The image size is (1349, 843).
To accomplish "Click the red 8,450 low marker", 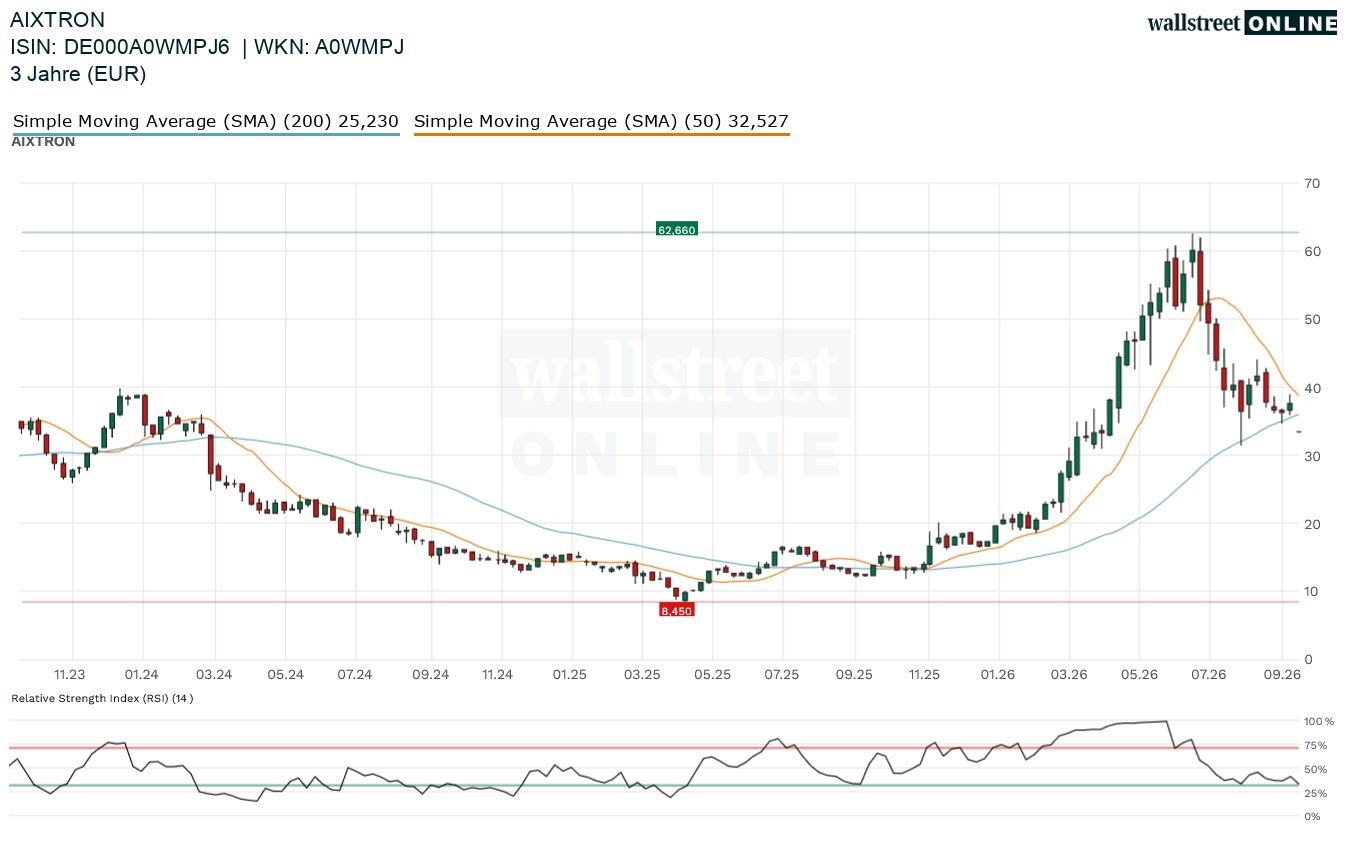I will [676, 610].
